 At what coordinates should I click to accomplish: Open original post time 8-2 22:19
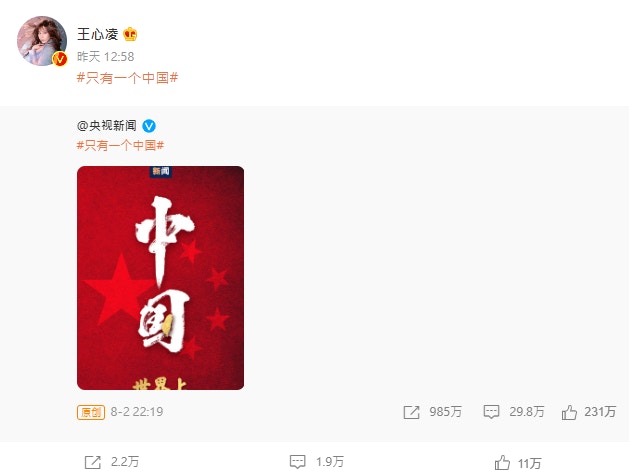click(137, 412)
